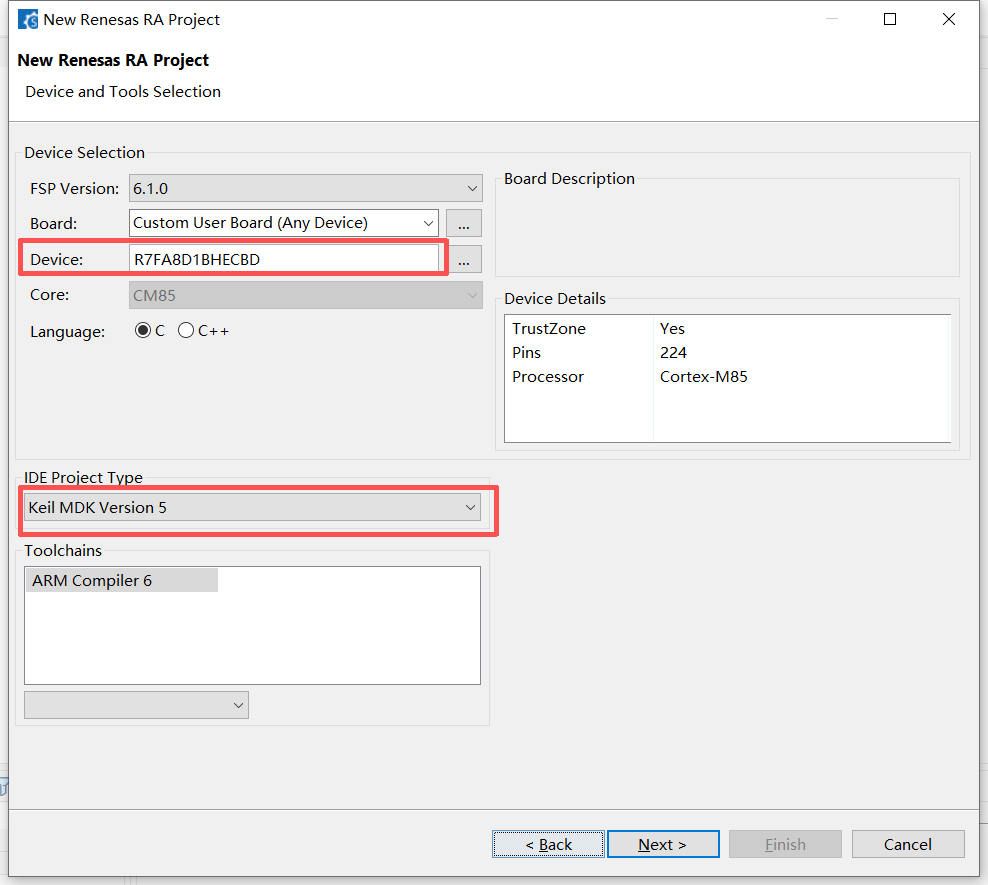
Task: Select the C language radio button
Action: click(143, 331)
